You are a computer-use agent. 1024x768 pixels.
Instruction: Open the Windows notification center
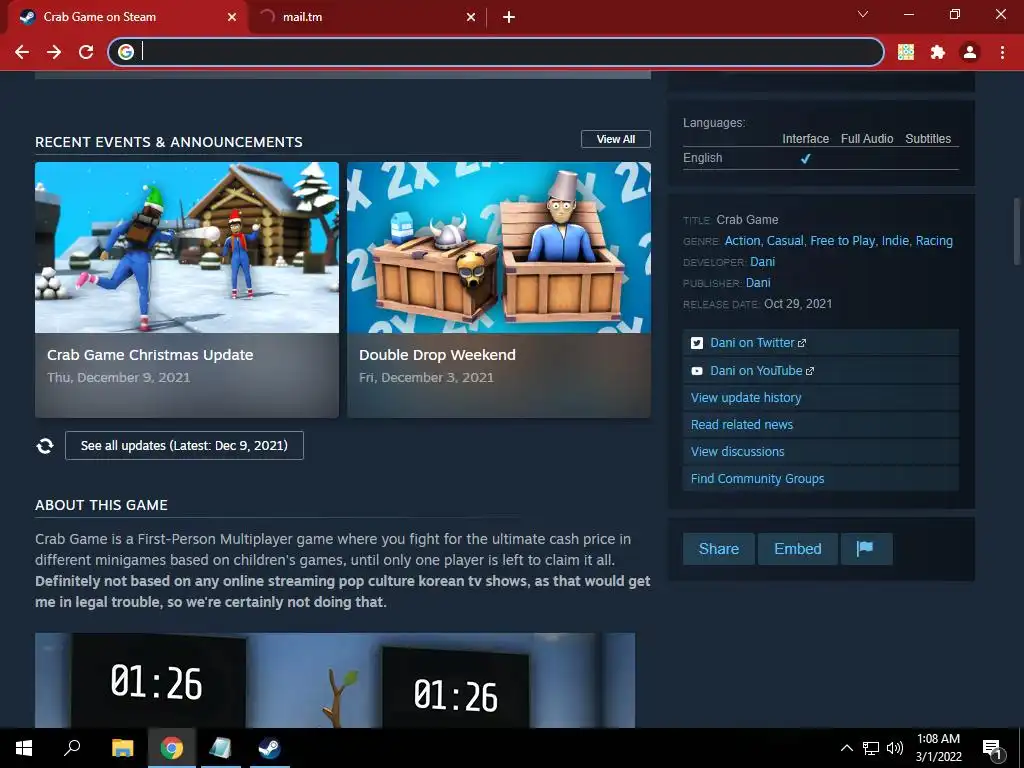[992, 748]
